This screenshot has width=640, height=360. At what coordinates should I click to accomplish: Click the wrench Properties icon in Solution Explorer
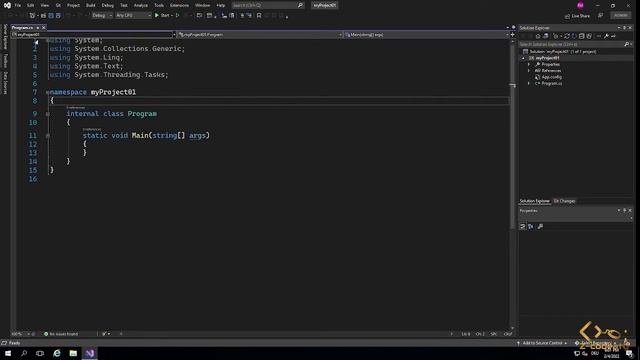(607, 36)
